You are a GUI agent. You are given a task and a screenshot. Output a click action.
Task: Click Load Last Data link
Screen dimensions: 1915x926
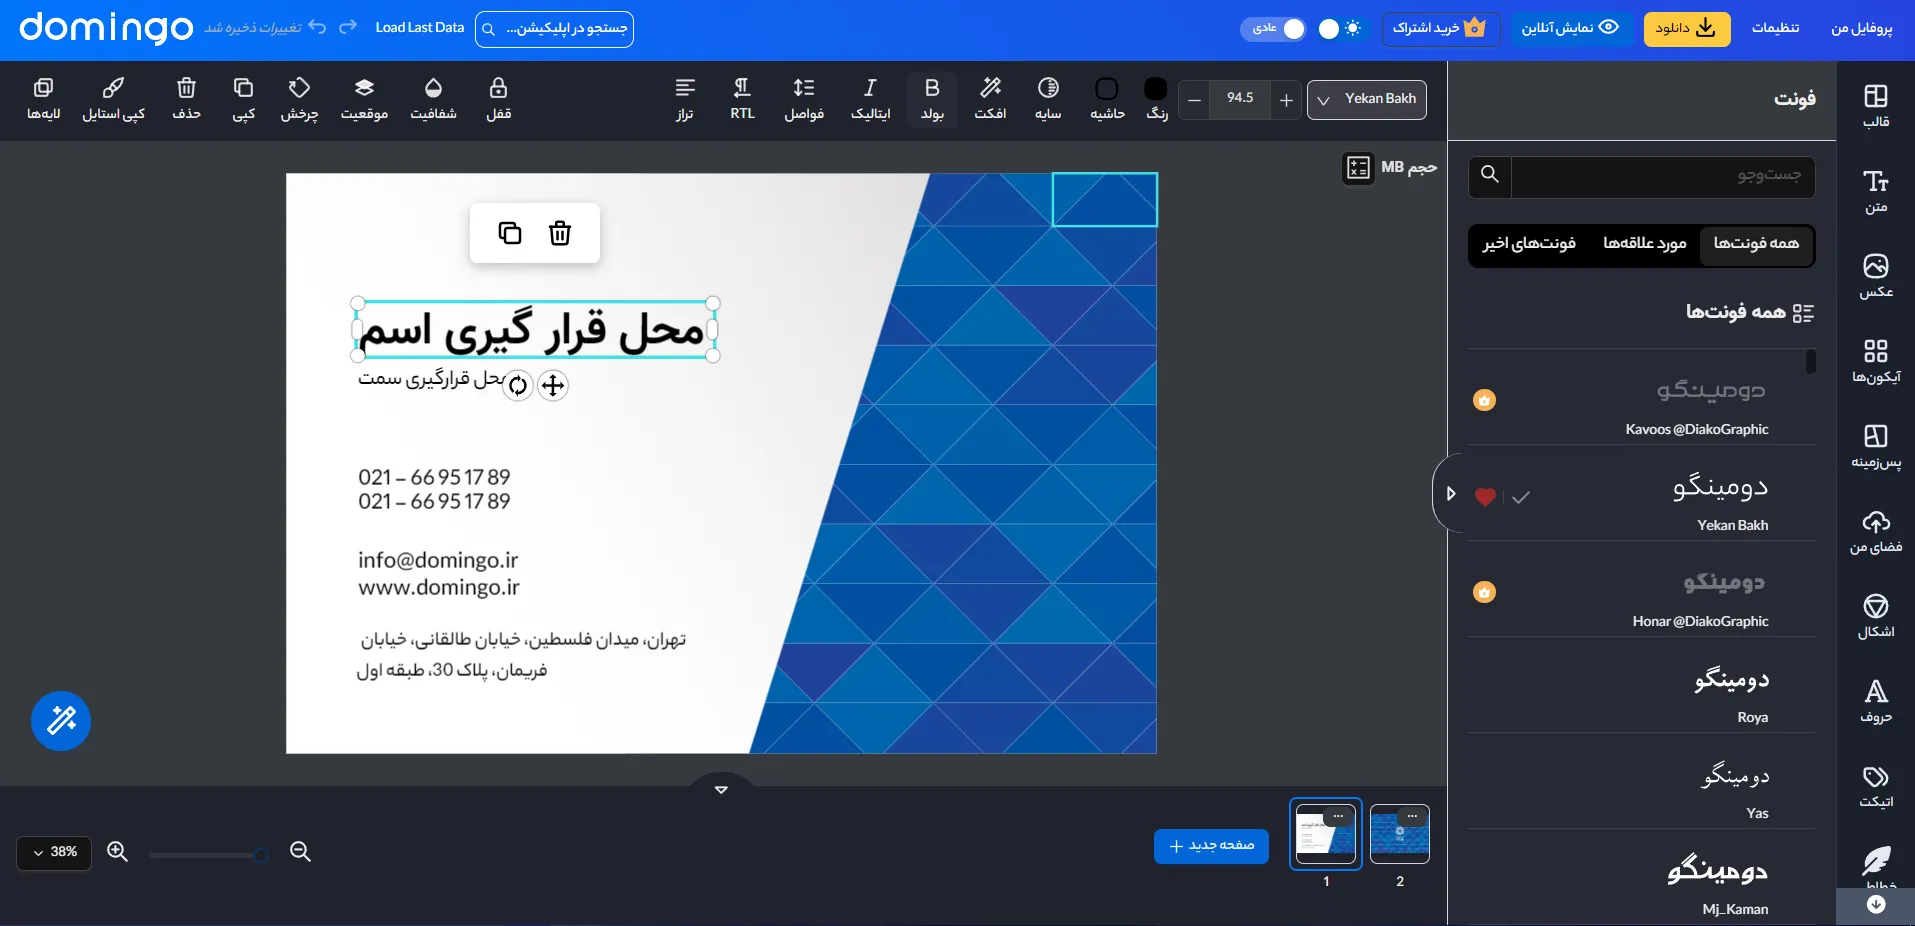click(x=419, y=28)
